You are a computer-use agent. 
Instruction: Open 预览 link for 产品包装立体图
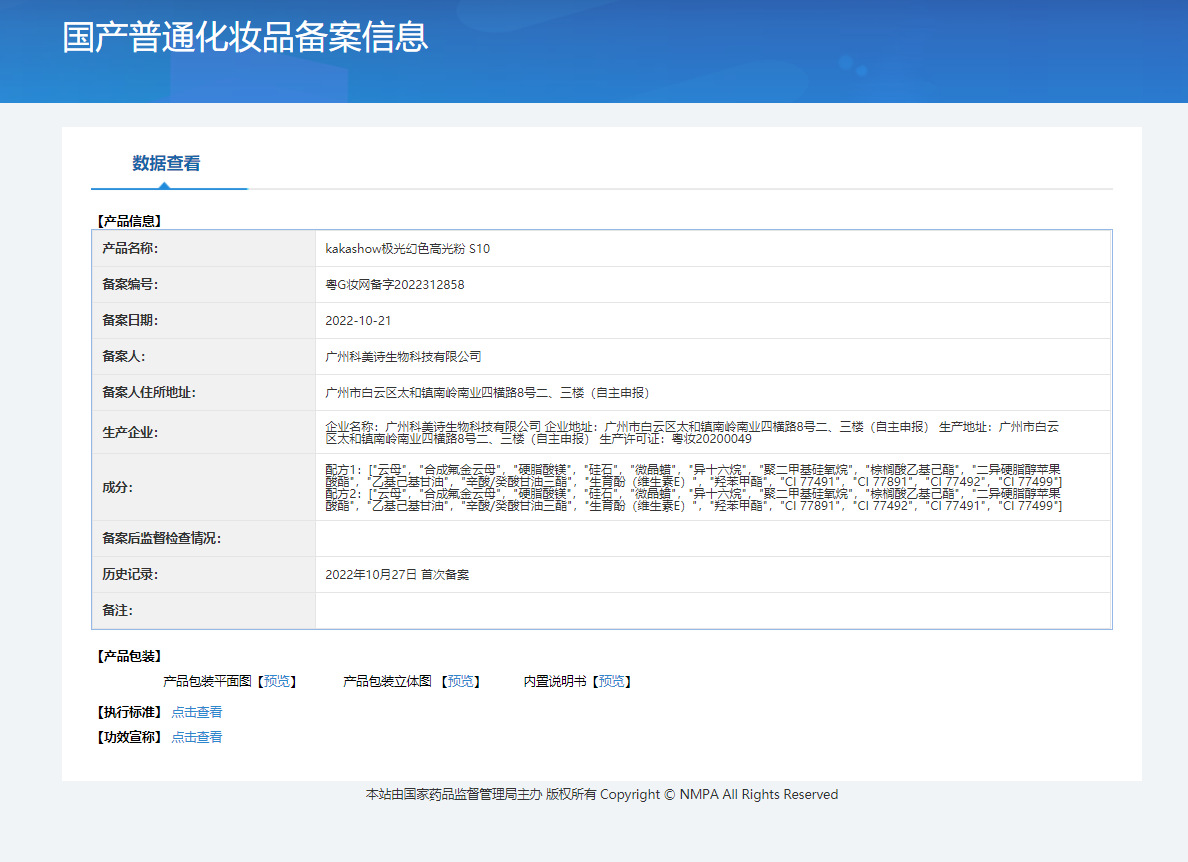coord(460,681)
